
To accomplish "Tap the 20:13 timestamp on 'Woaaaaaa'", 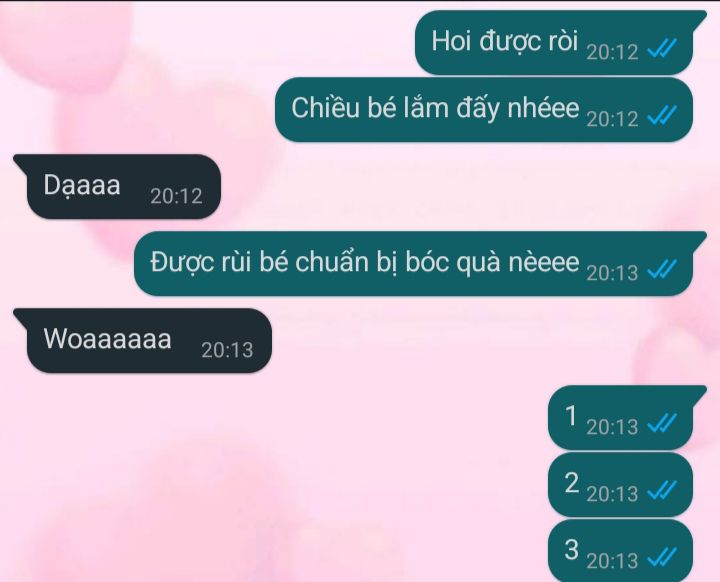I will pos(227,350).
